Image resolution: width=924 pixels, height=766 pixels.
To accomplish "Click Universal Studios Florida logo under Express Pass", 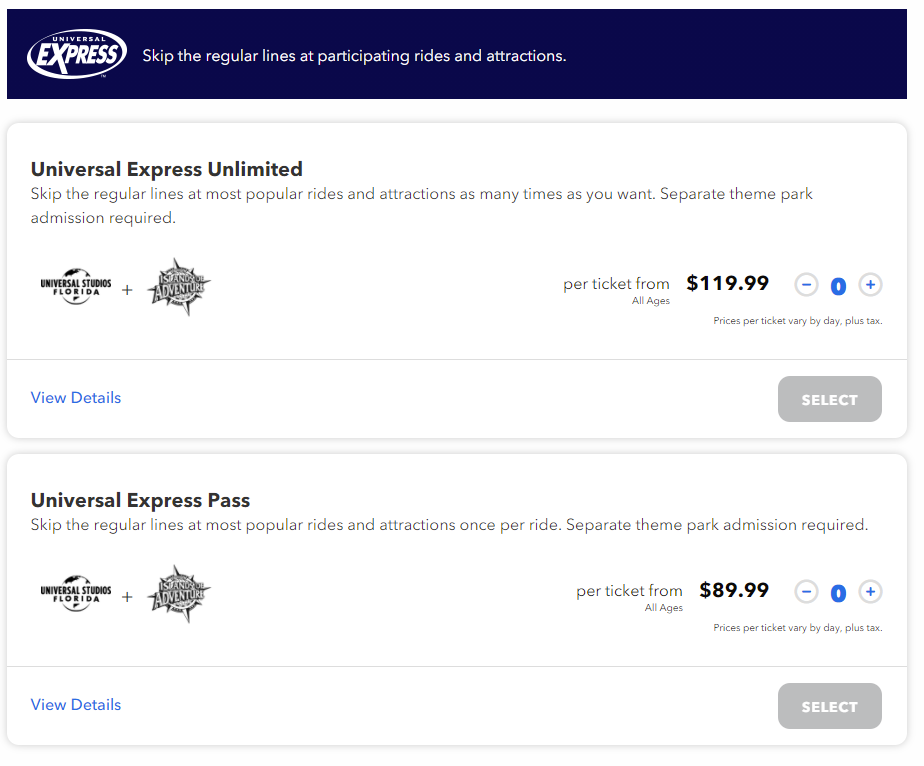I will 76,595.
